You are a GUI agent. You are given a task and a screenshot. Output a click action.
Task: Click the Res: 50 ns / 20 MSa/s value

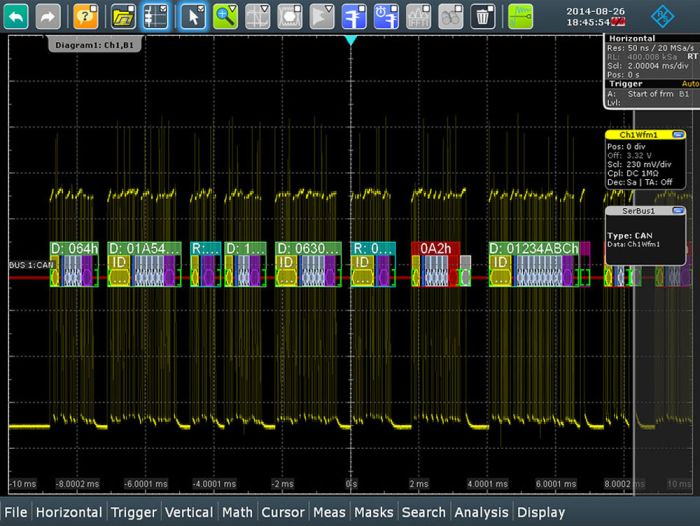(x=650, y=48)
